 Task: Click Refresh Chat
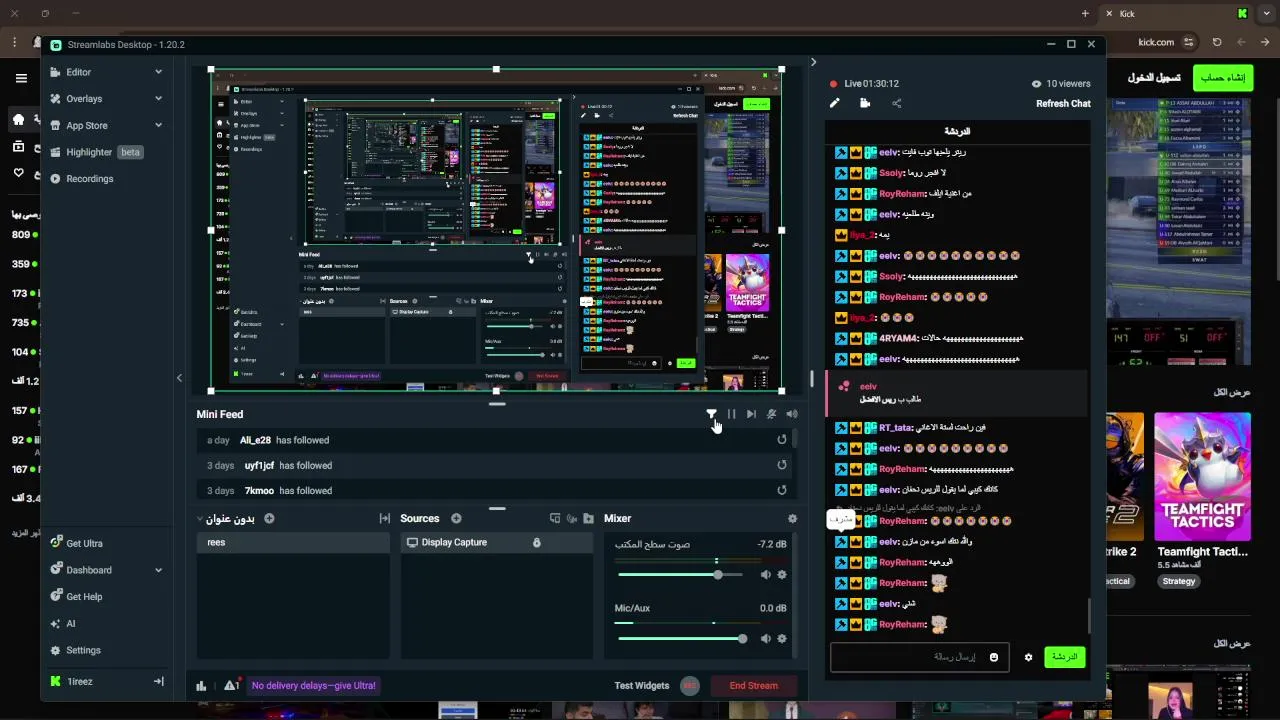(x=1063, y=103)
